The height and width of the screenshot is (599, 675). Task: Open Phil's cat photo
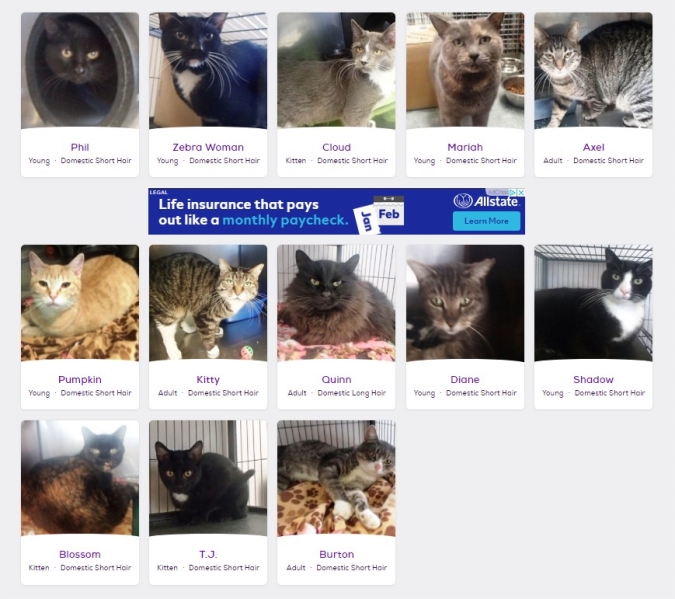pos(80,71)
